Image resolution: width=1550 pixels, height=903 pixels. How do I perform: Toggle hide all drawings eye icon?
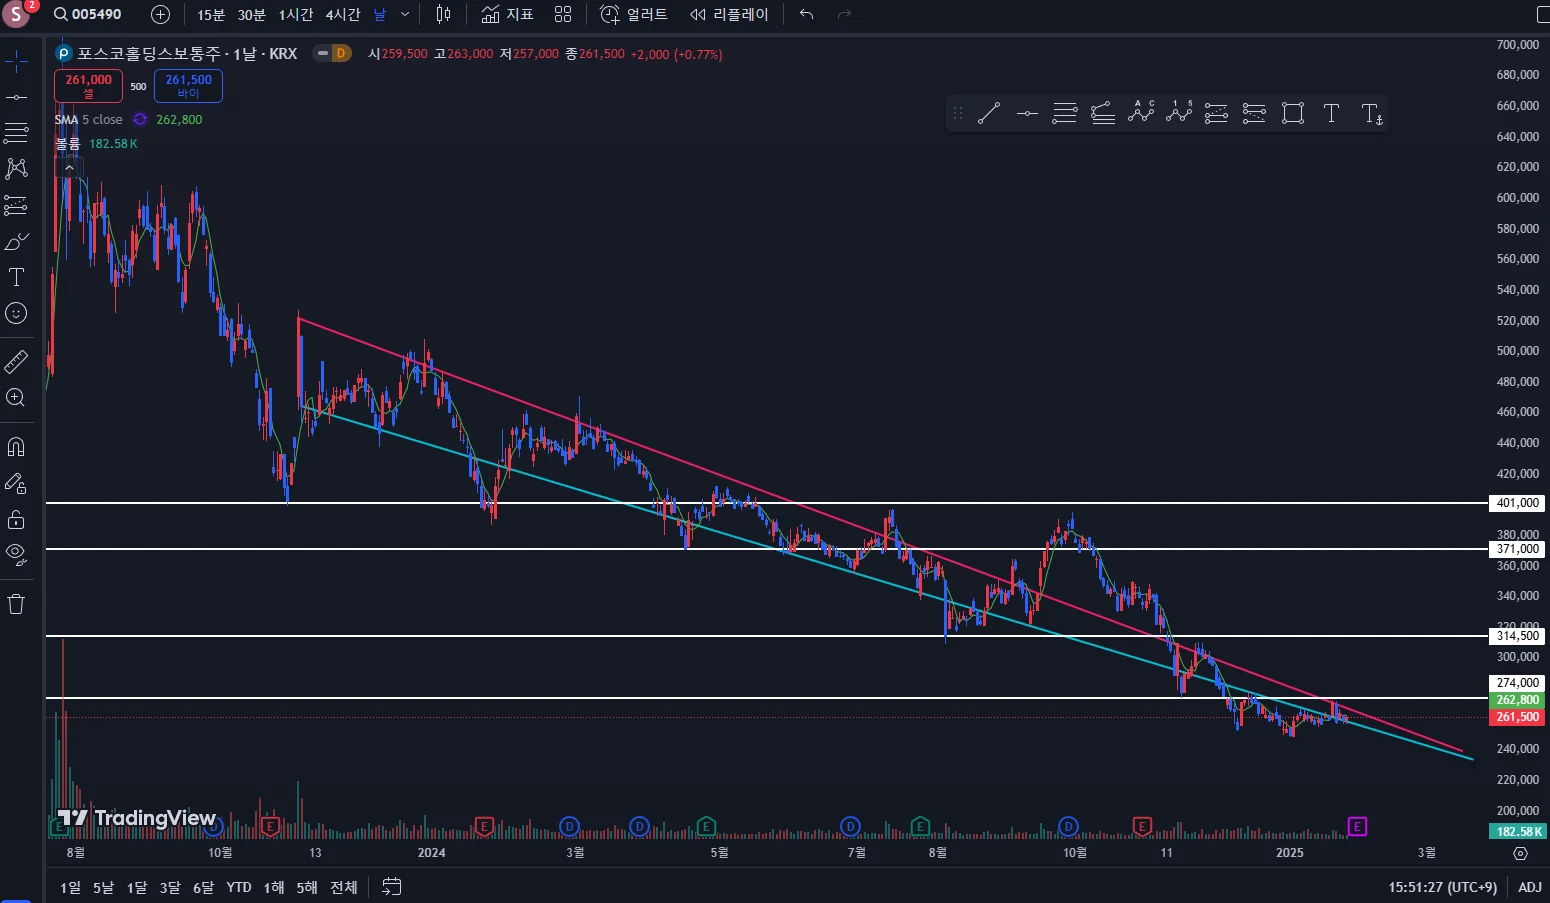point(16,553)
